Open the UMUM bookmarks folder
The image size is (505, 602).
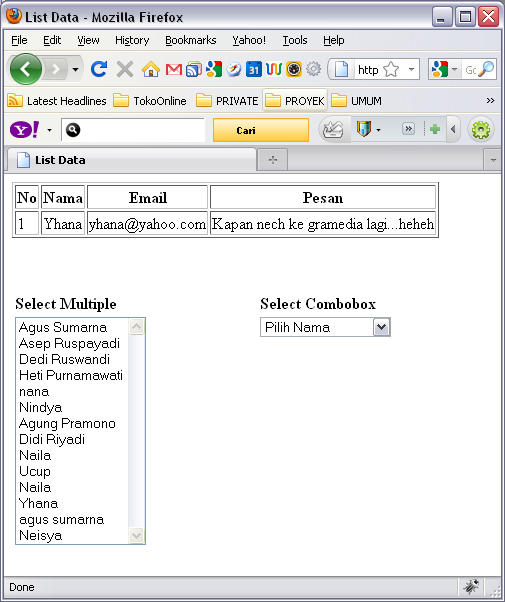356,101
